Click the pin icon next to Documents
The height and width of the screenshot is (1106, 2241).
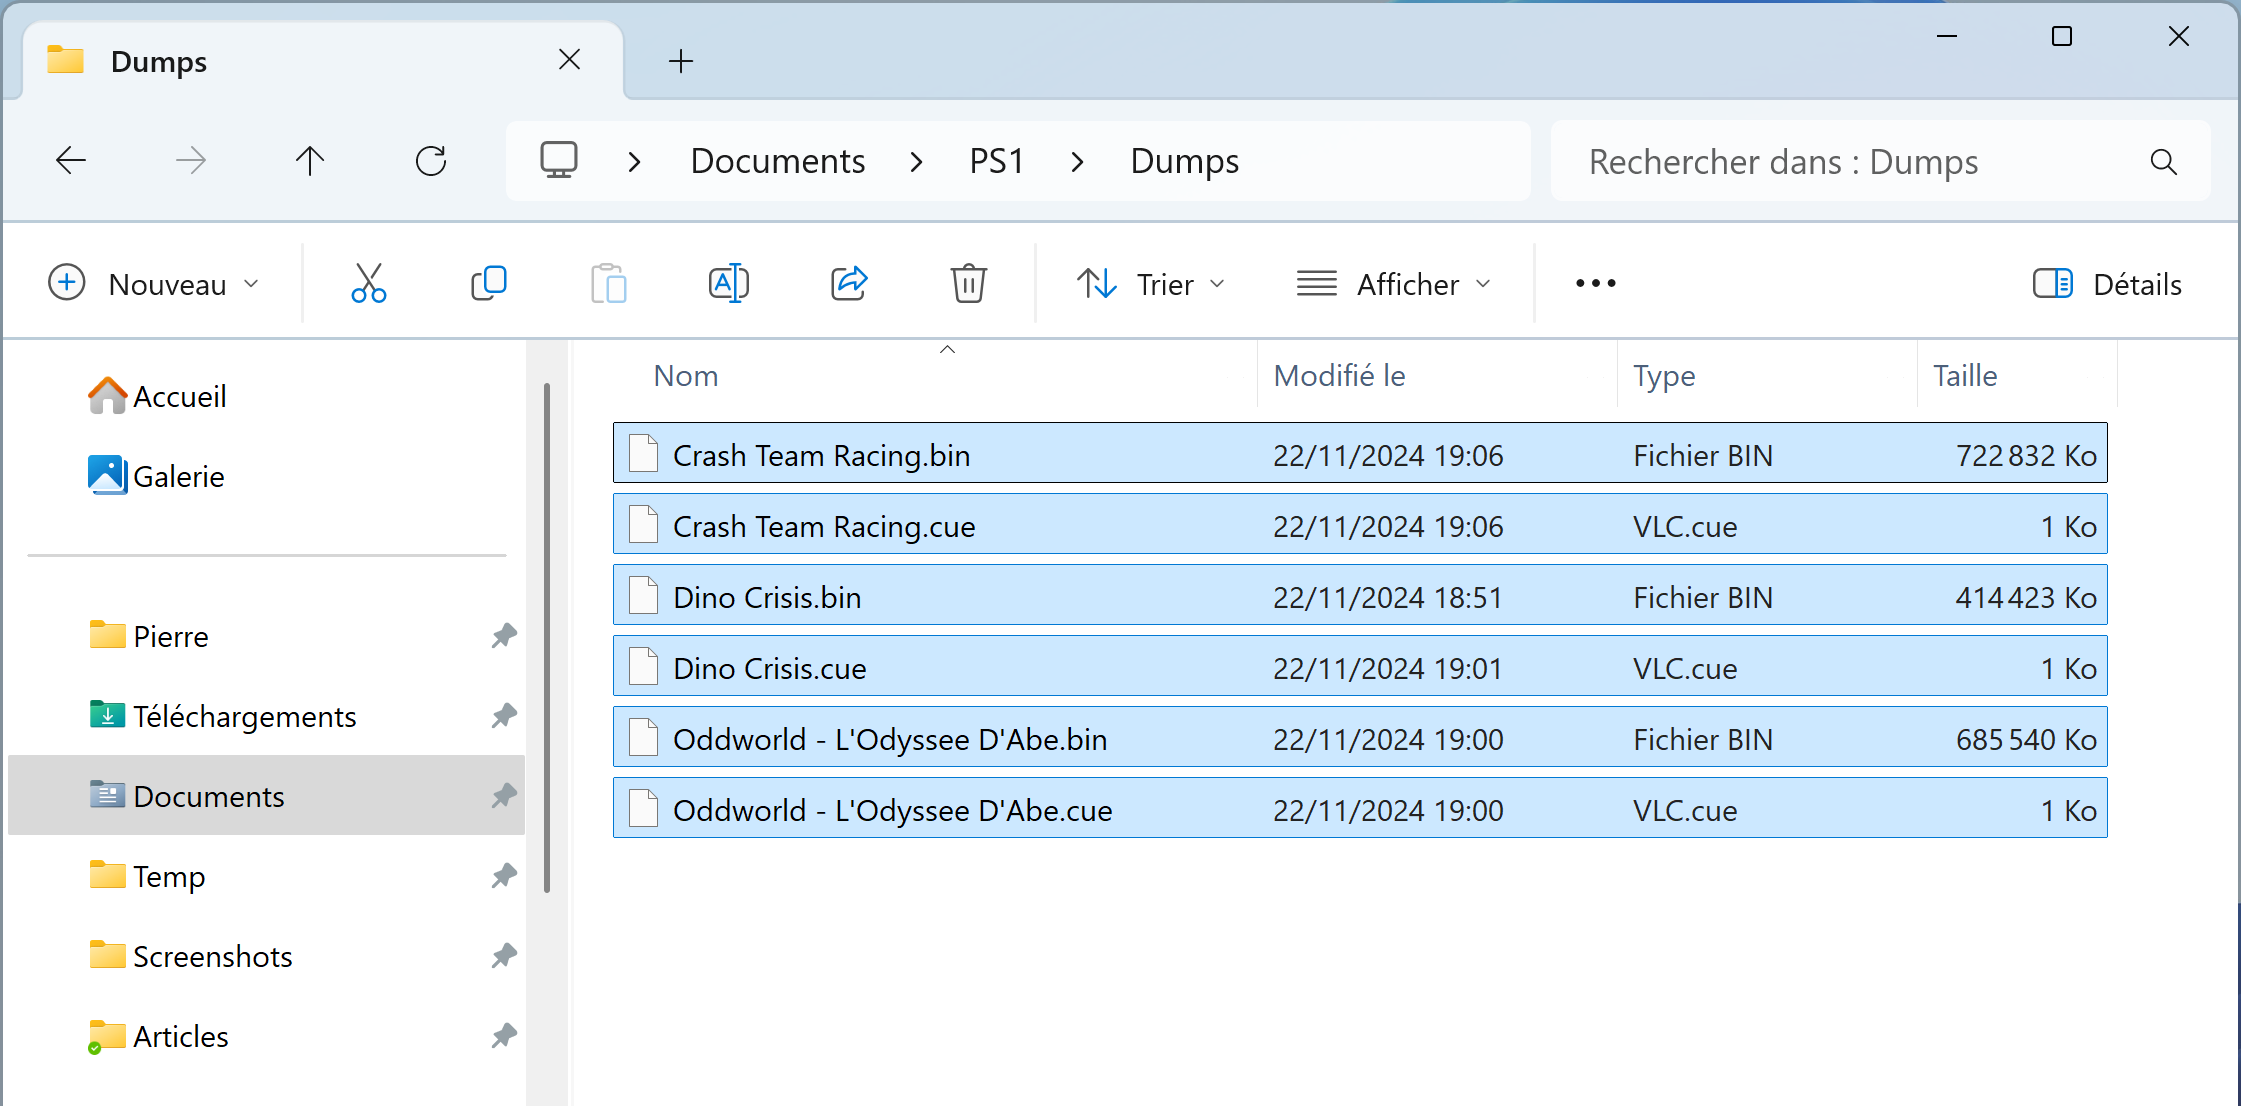click(x=504, y=796)
